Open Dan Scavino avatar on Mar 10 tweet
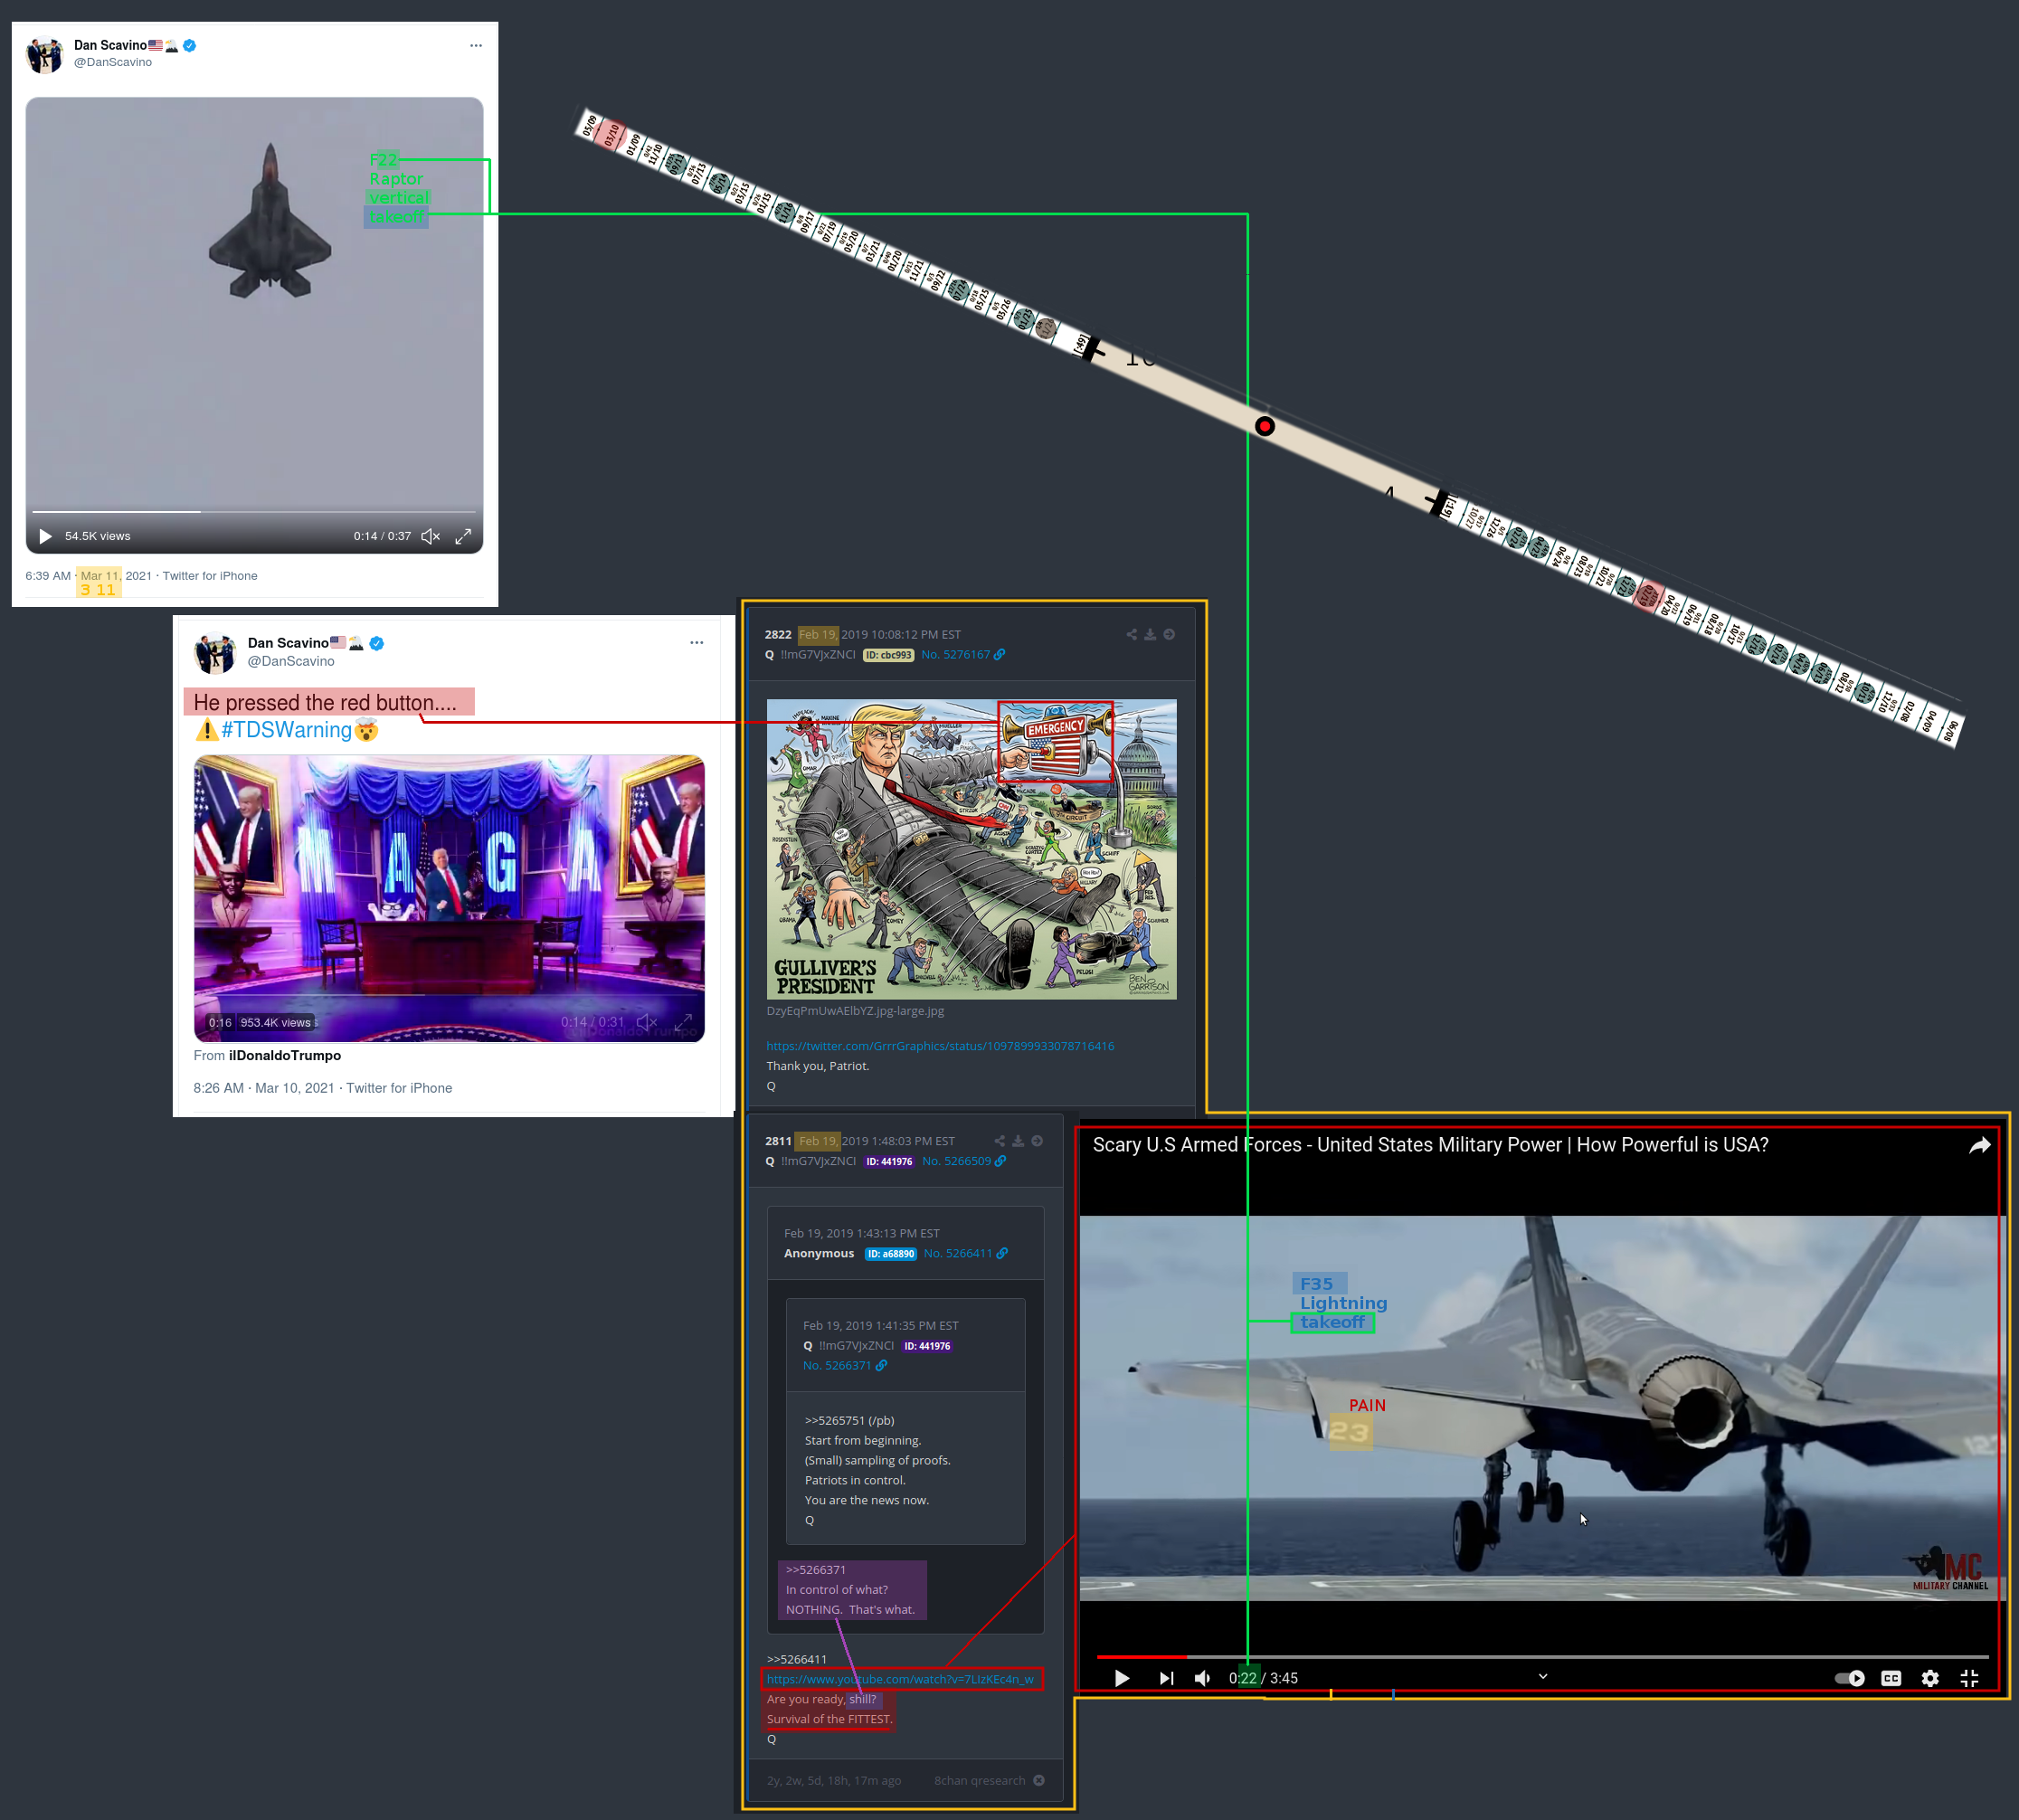The width and height of the screenshot is (2019, 1820). (215, 653)
